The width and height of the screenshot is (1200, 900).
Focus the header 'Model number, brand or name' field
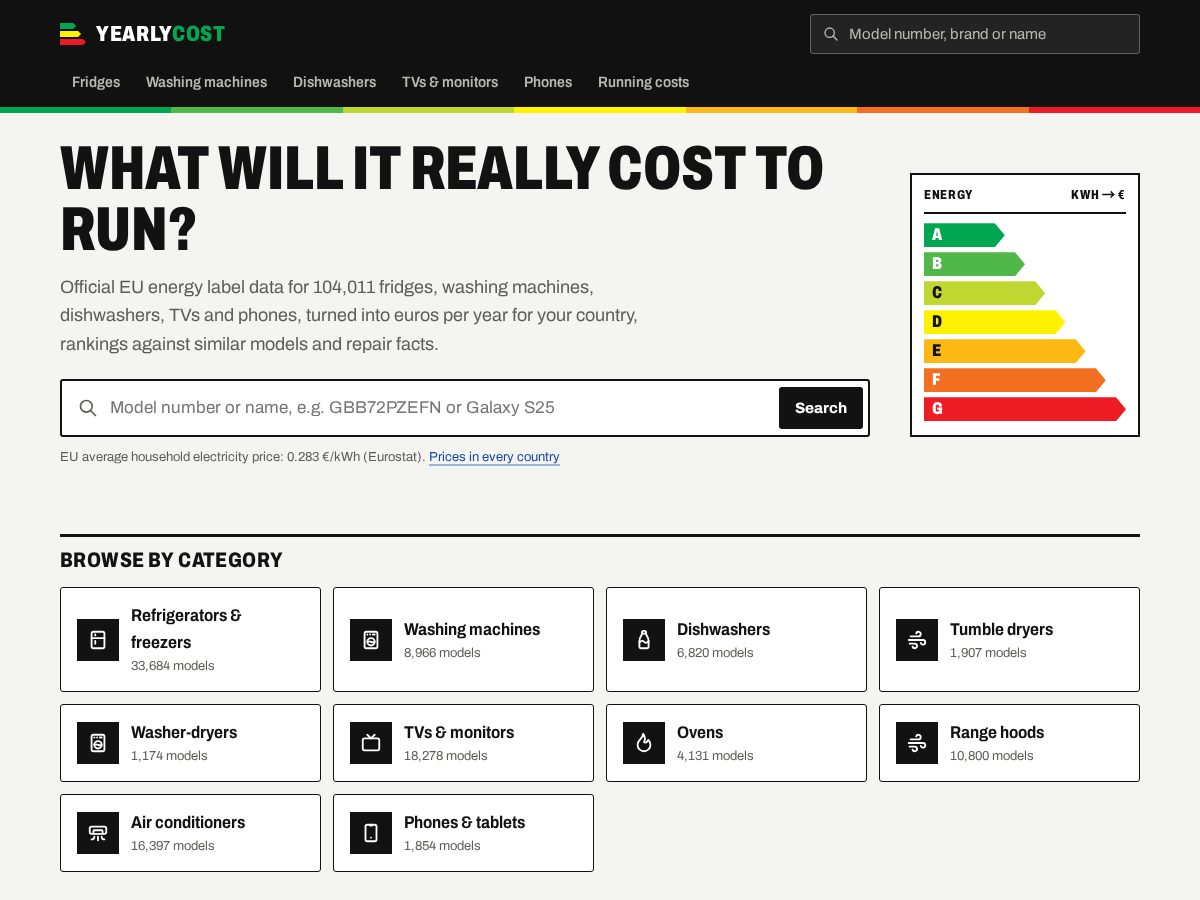click(975, 34)
